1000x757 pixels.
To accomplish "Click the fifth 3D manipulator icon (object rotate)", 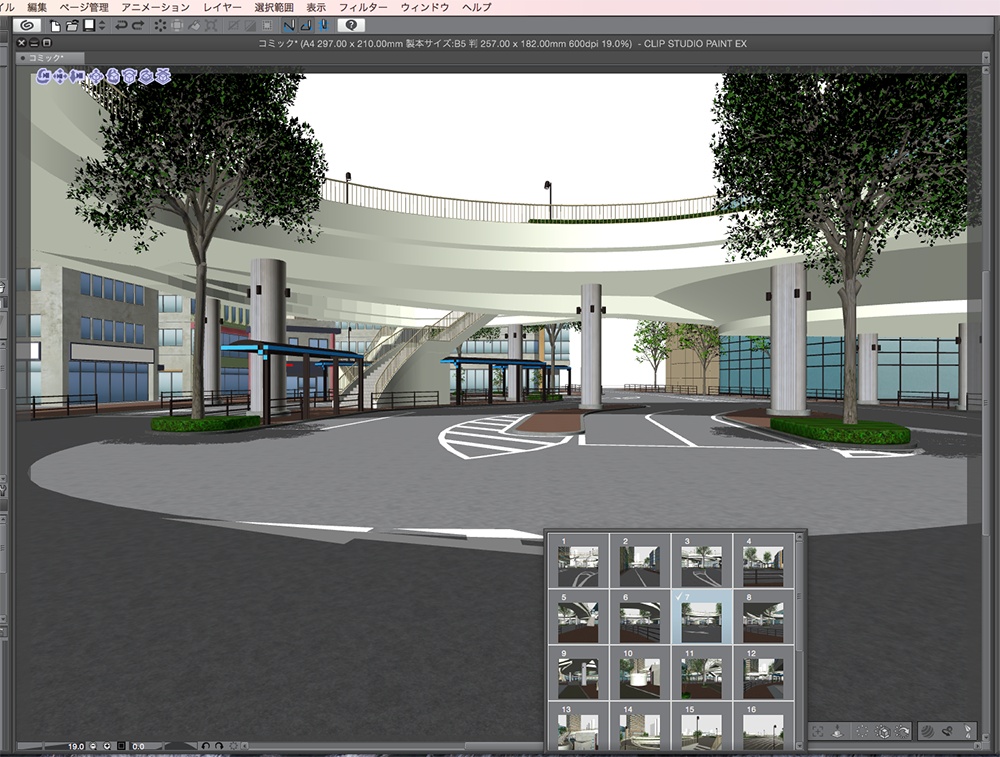I will pyautogui.click(x=113, y=77).
